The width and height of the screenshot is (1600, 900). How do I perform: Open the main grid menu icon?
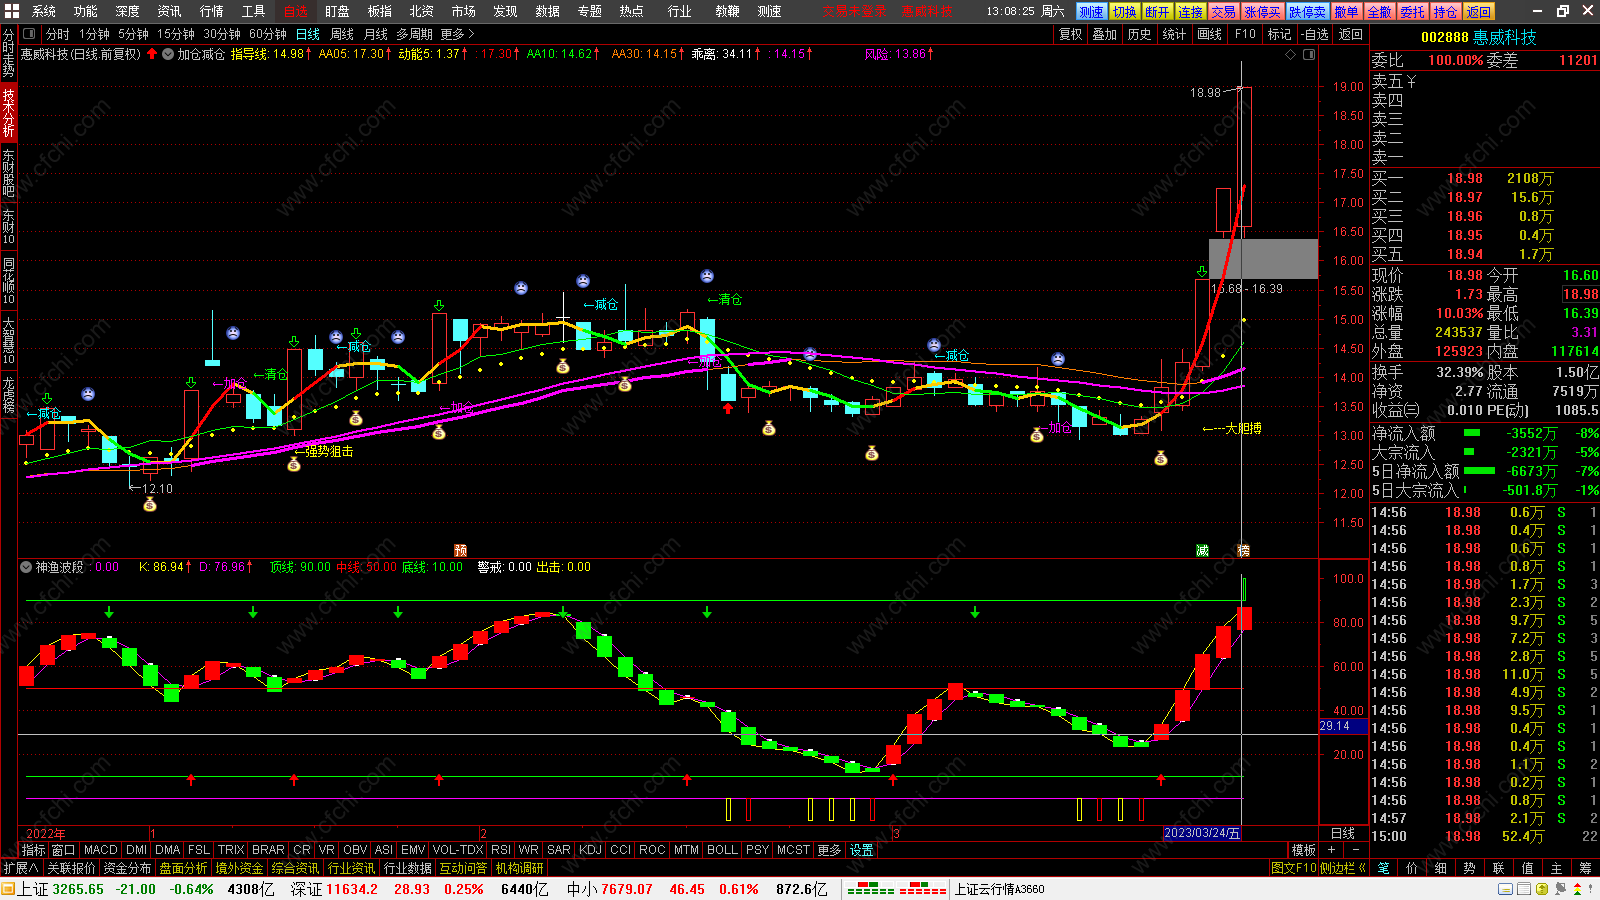point(11,11)
